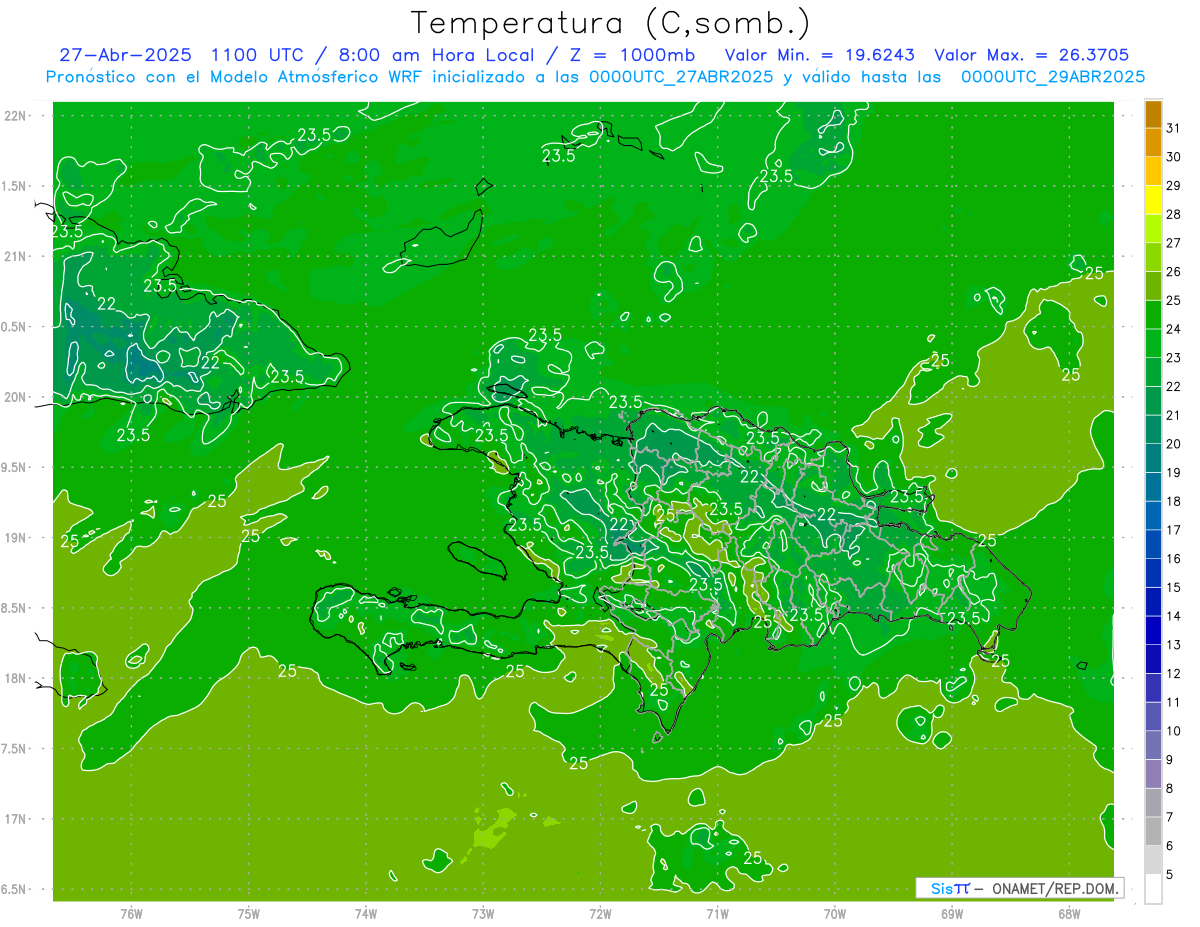Click the colorbar label '20'
This screenshot has width=1200, height=927.
coord(1174,444)
